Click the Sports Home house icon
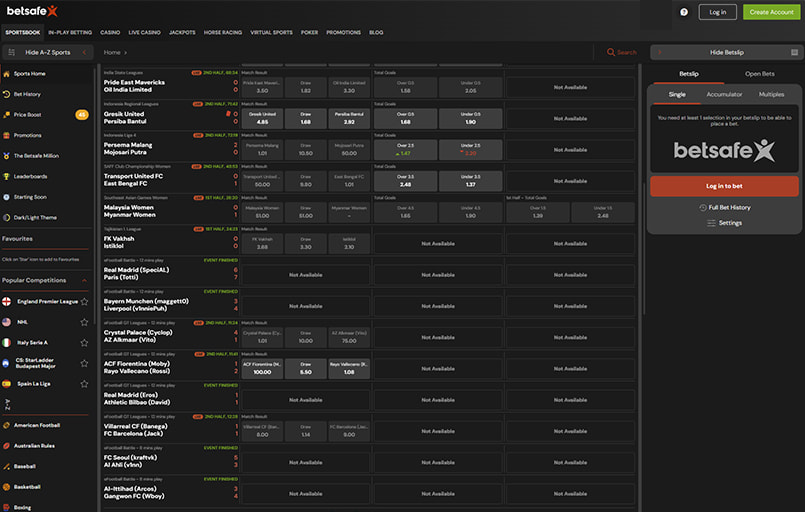 coord(6,74)
